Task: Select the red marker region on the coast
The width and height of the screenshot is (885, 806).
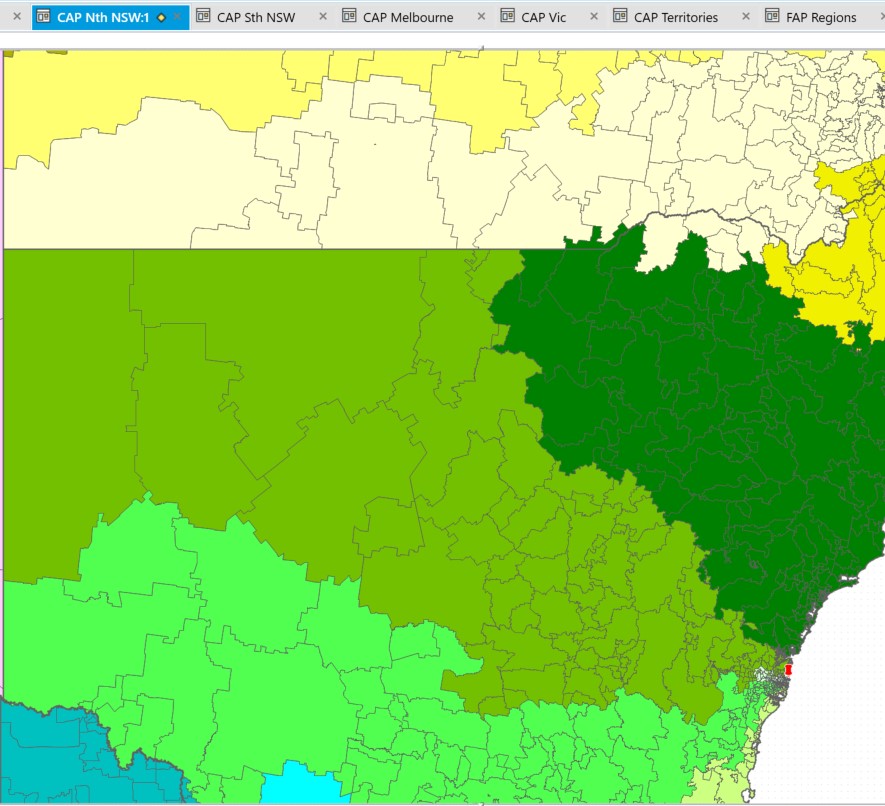Action: click(x=788, y=670)
